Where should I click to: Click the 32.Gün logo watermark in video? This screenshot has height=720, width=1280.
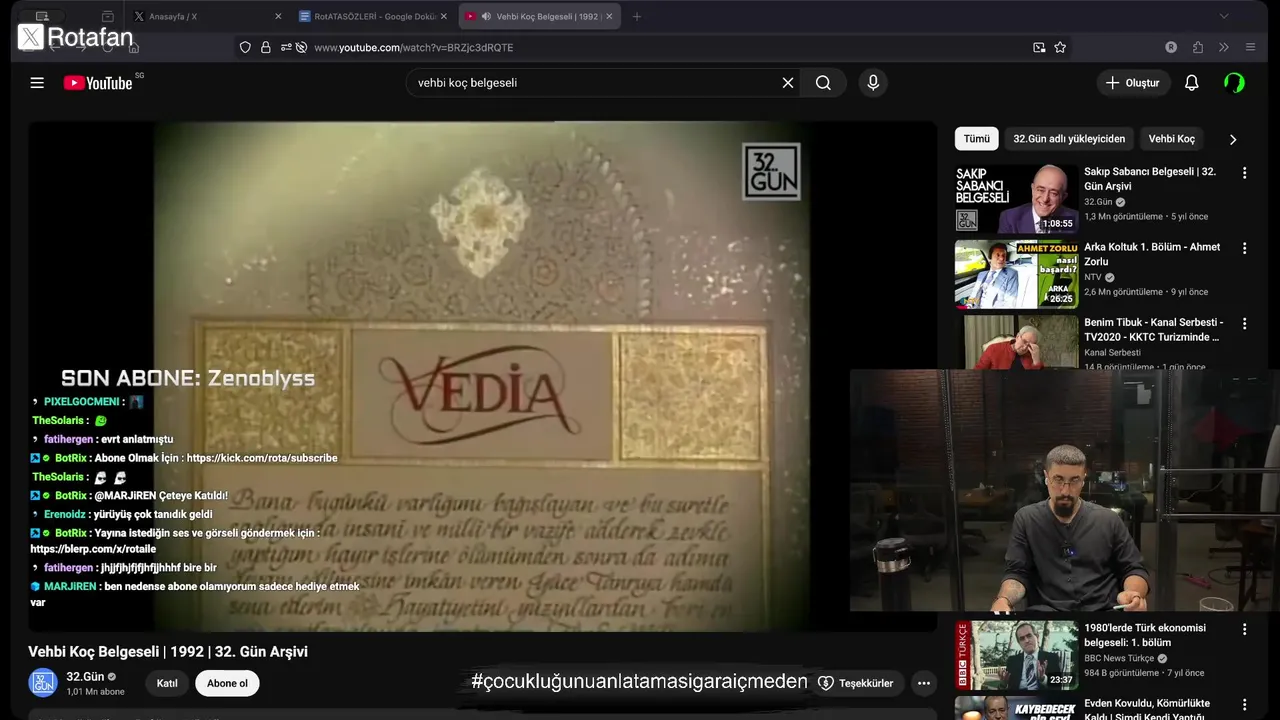click(771, 172)
